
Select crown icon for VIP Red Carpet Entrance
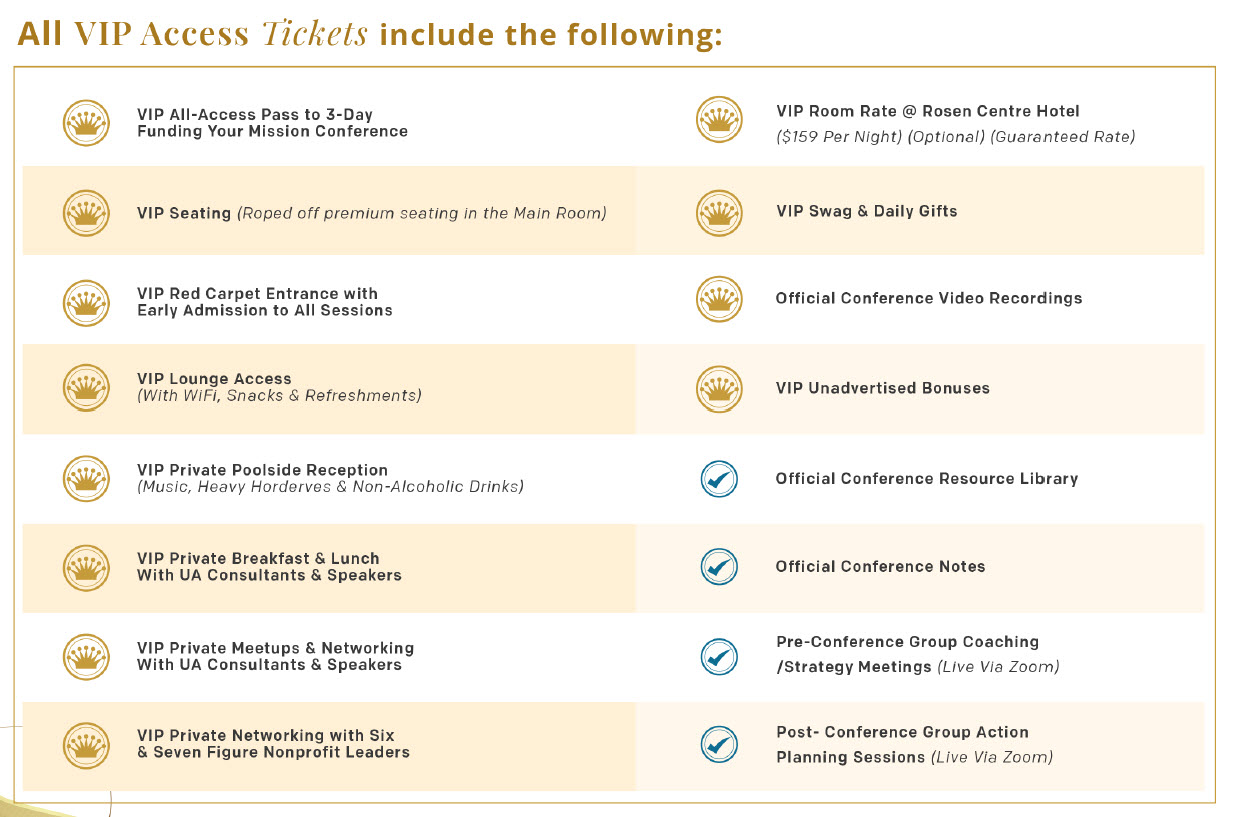86,302
